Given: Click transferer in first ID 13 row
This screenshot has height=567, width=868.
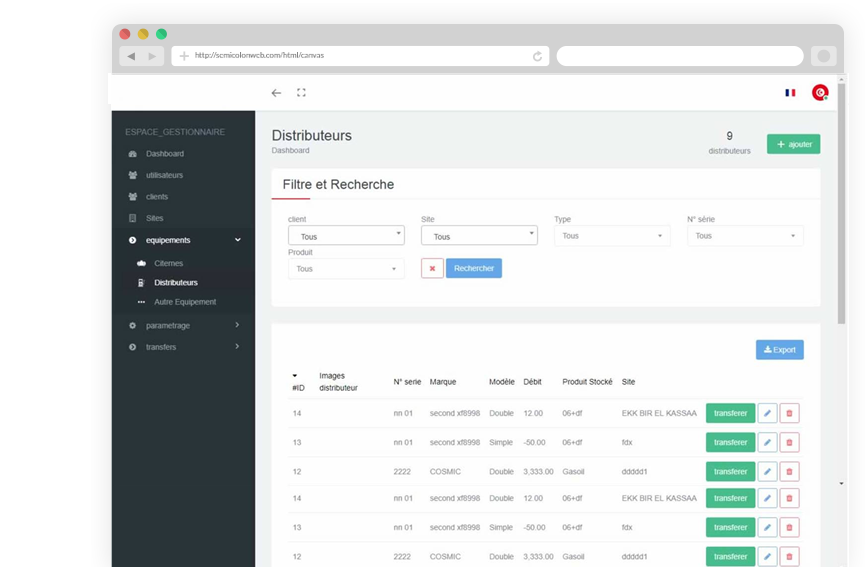Looking at the screenshot, I should pos(730,442).
